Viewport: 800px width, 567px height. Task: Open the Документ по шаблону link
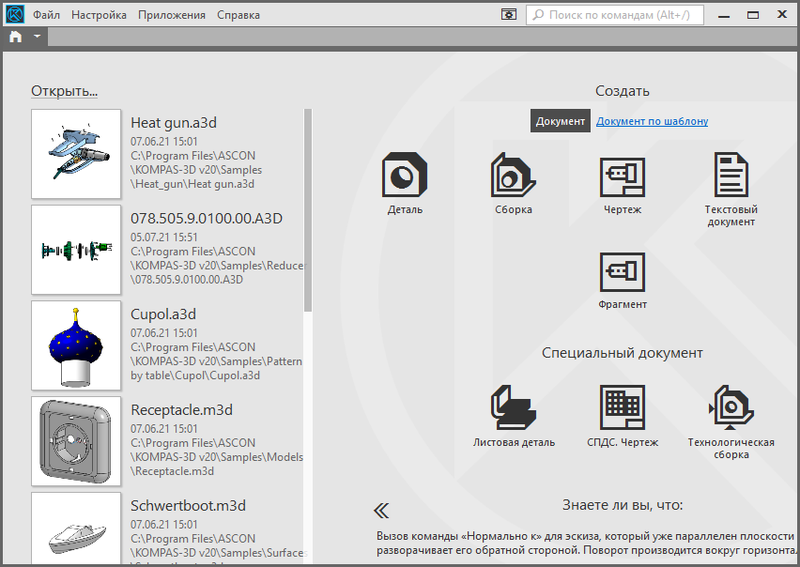(652, 121)
